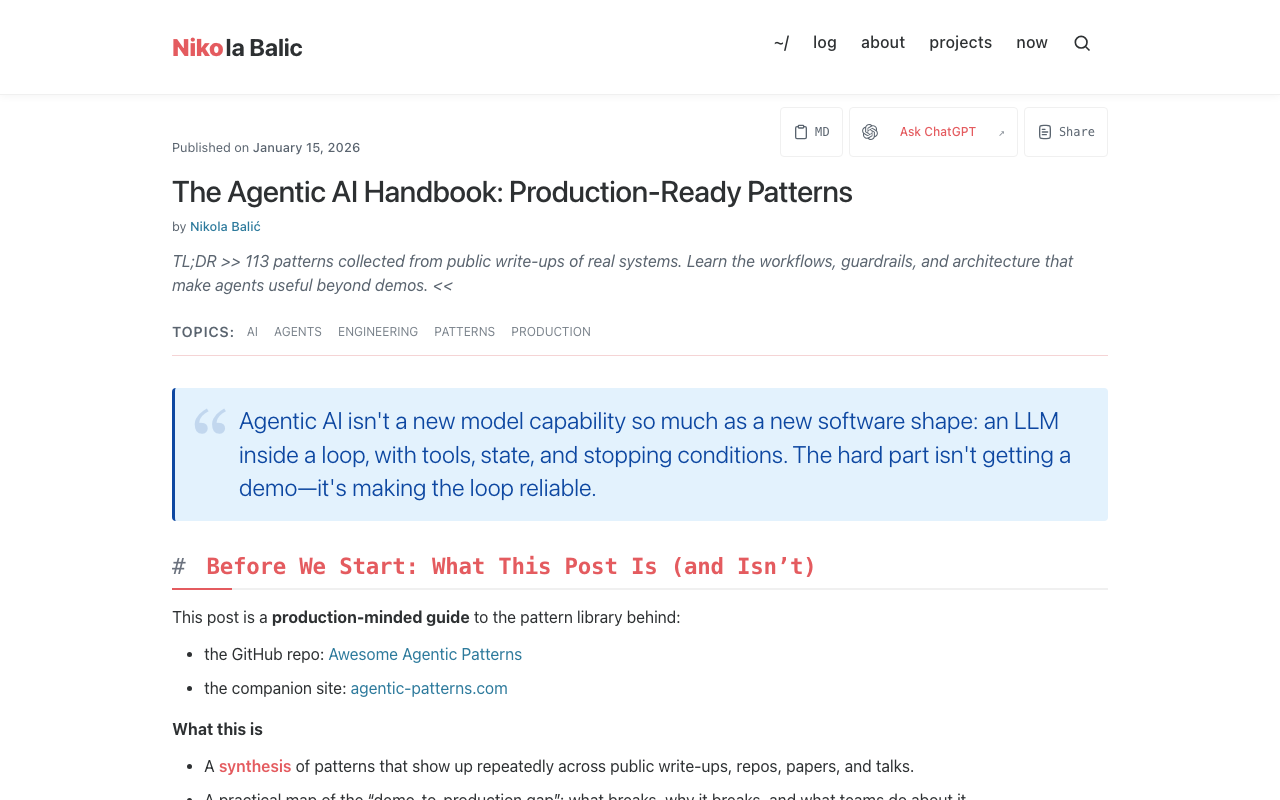Screen dimensions: 1280x800
Task: Go to the about page
Action: 883,42
